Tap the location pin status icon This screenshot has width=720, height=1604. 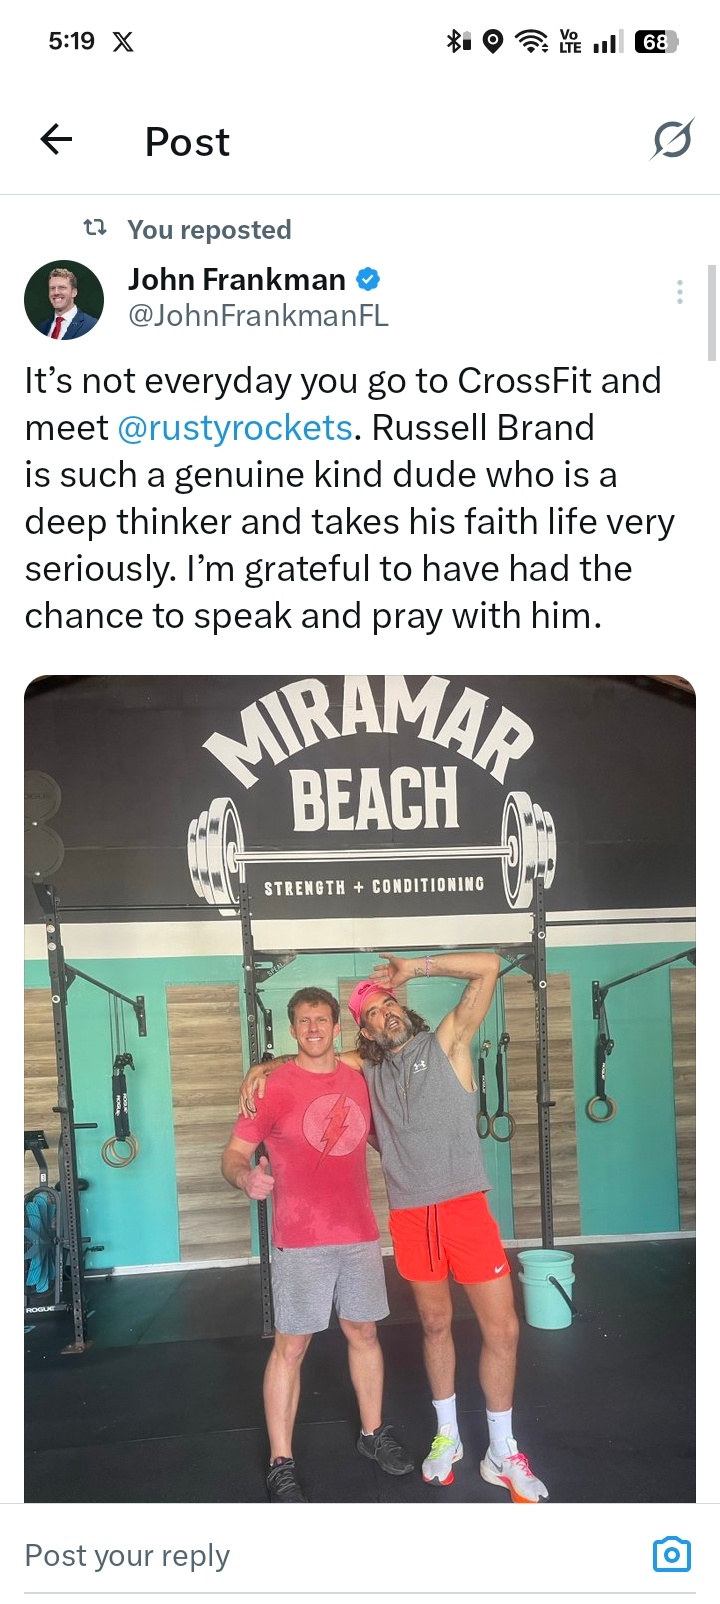492,42
